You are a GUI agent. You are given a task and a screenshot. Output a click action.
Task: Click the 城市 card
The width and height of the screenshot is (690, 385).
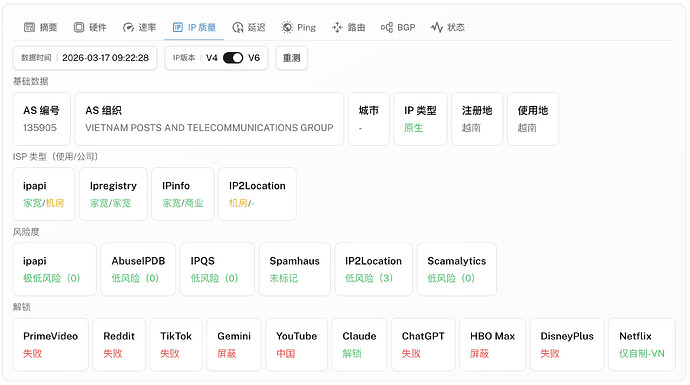(x=369, y=119)
